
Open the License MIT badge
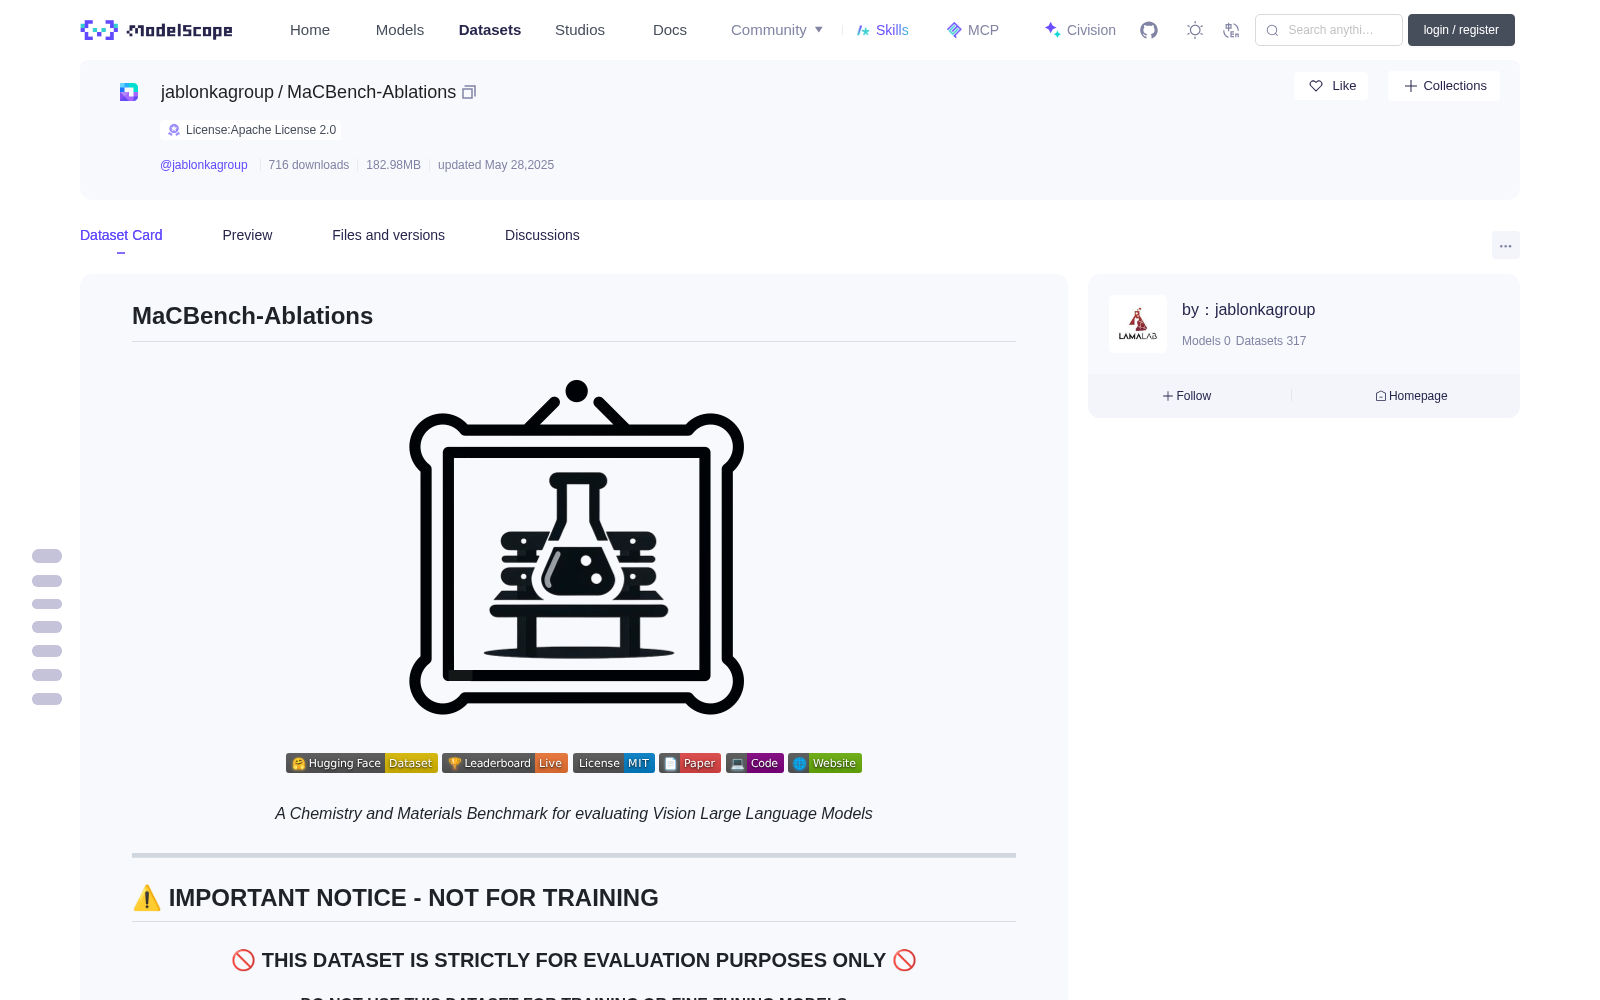[x=614, y=763]
